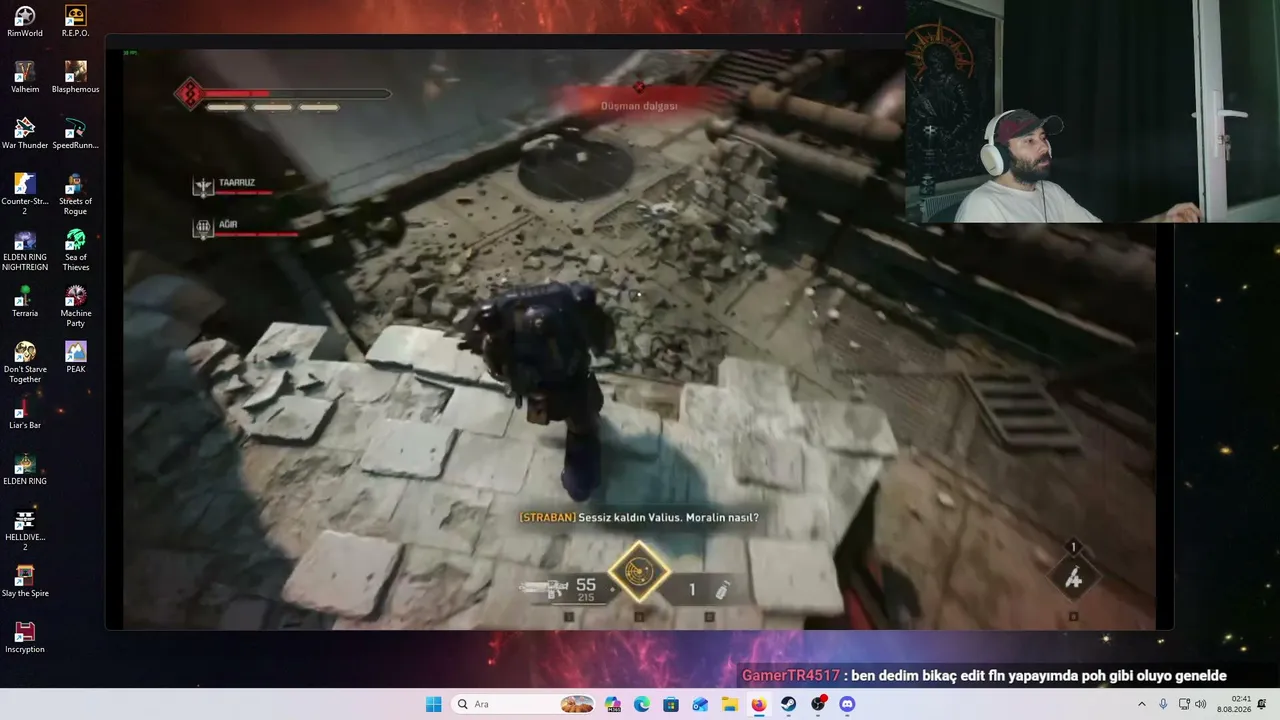Open the volume control in the system tray

[1201, 704]
